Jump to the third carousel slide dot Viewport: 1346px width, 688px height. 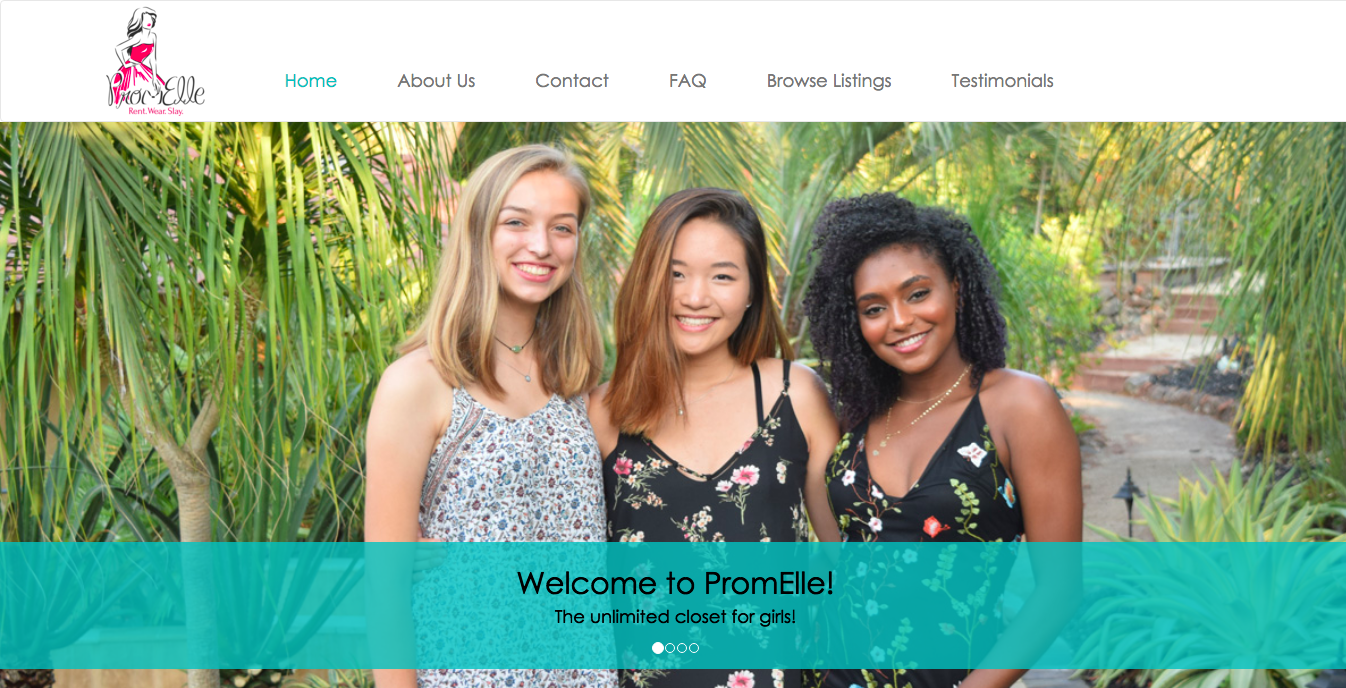(682, 648)
